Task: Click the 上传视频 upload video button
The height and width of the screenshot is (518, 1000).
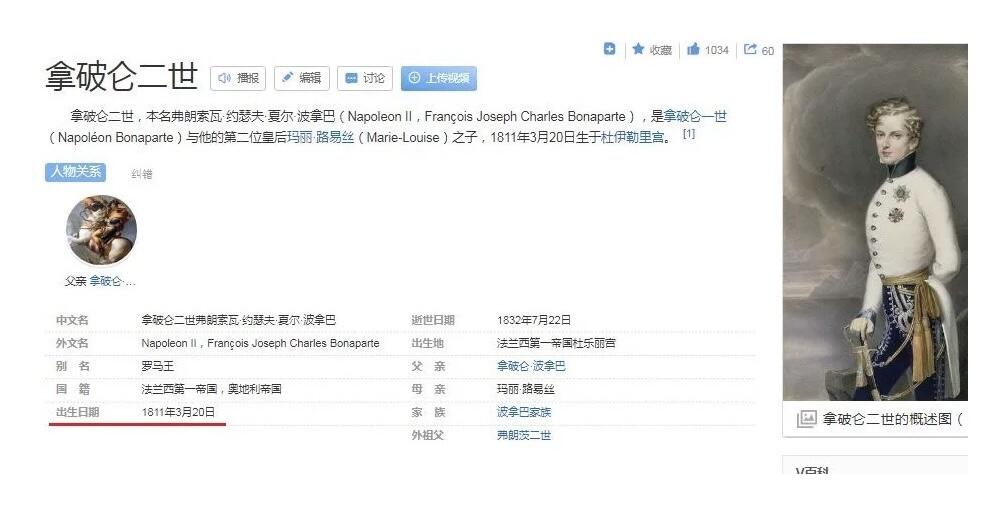Action: [x=439, y=78]
